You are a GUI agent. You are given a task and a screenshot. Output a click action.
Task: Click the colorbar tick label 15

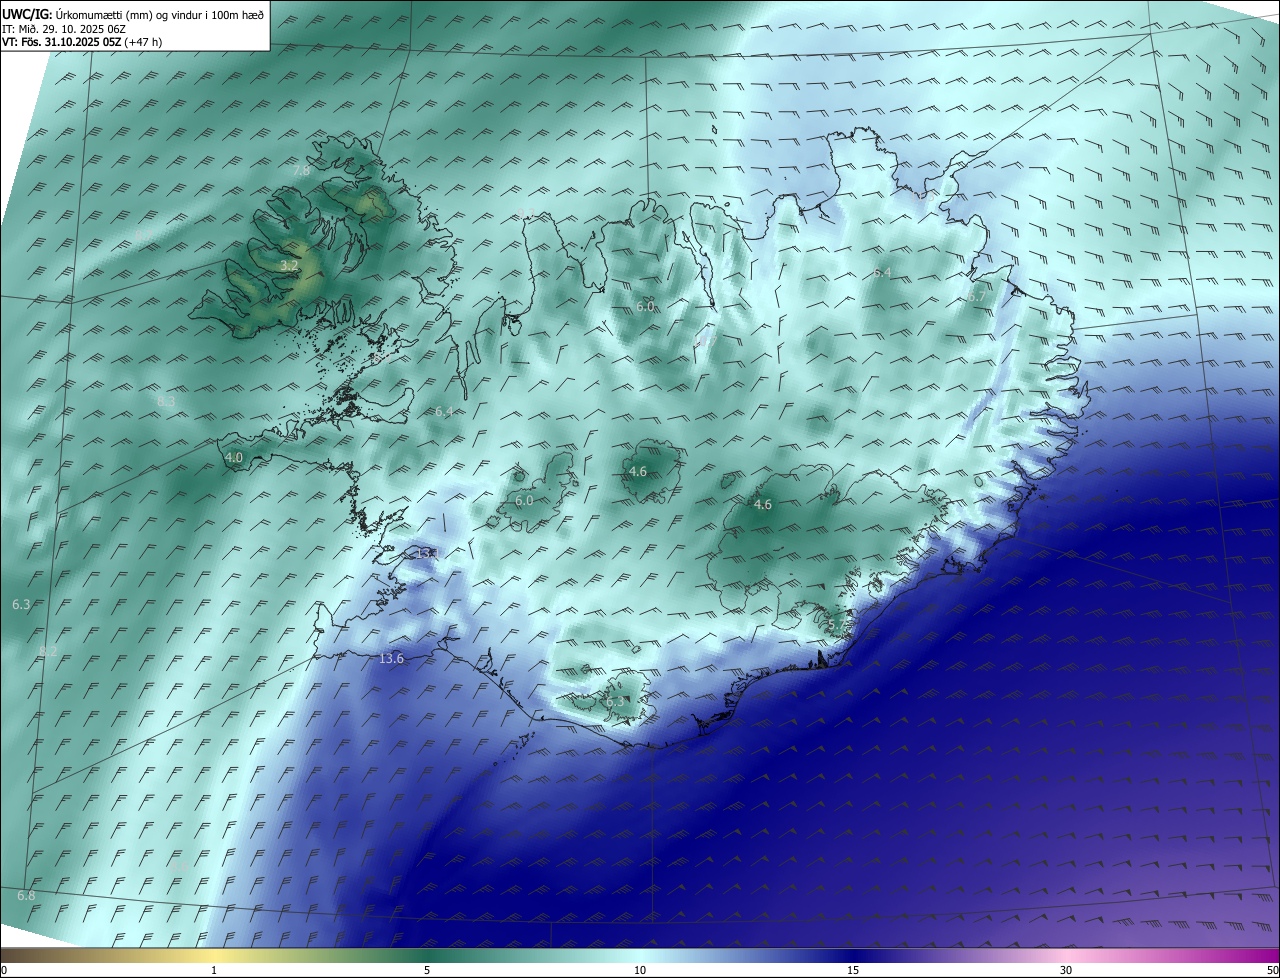(853, 970)
